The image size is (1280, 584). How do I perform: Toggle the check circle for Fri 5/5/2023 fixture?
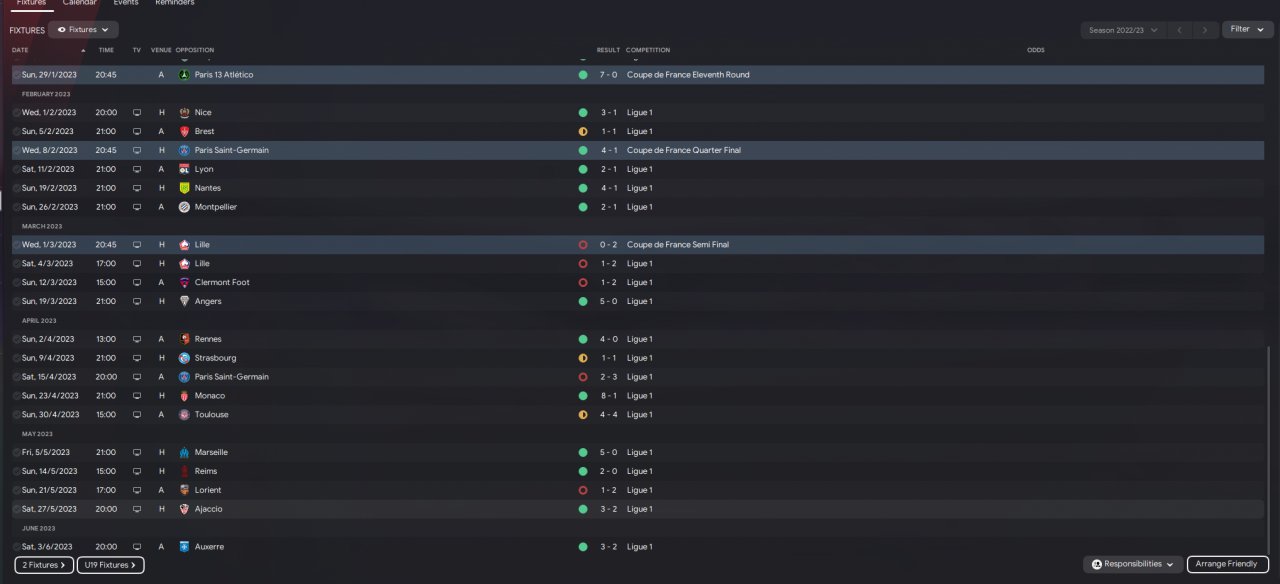pyautogui.click(x=16, y=453)
